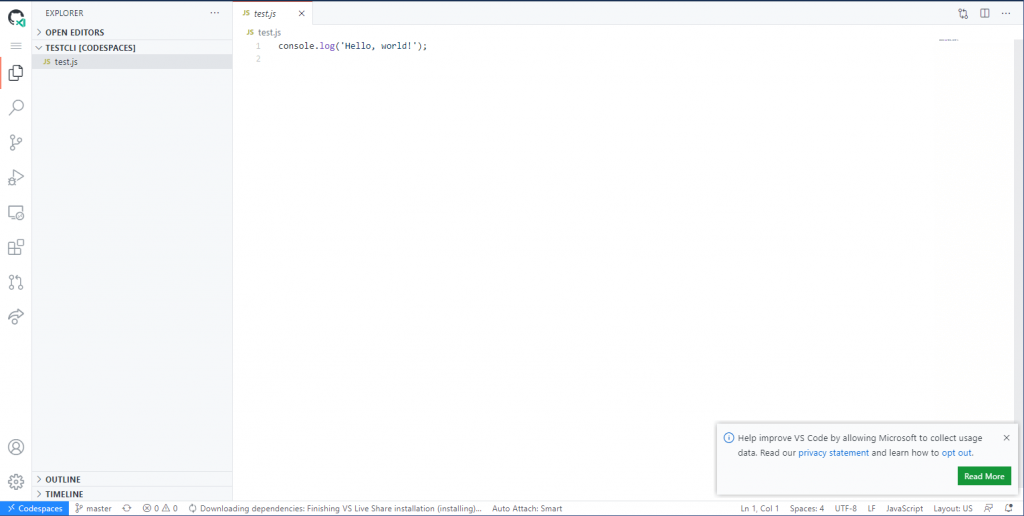Open the Source Control branch view

[16, 142]
